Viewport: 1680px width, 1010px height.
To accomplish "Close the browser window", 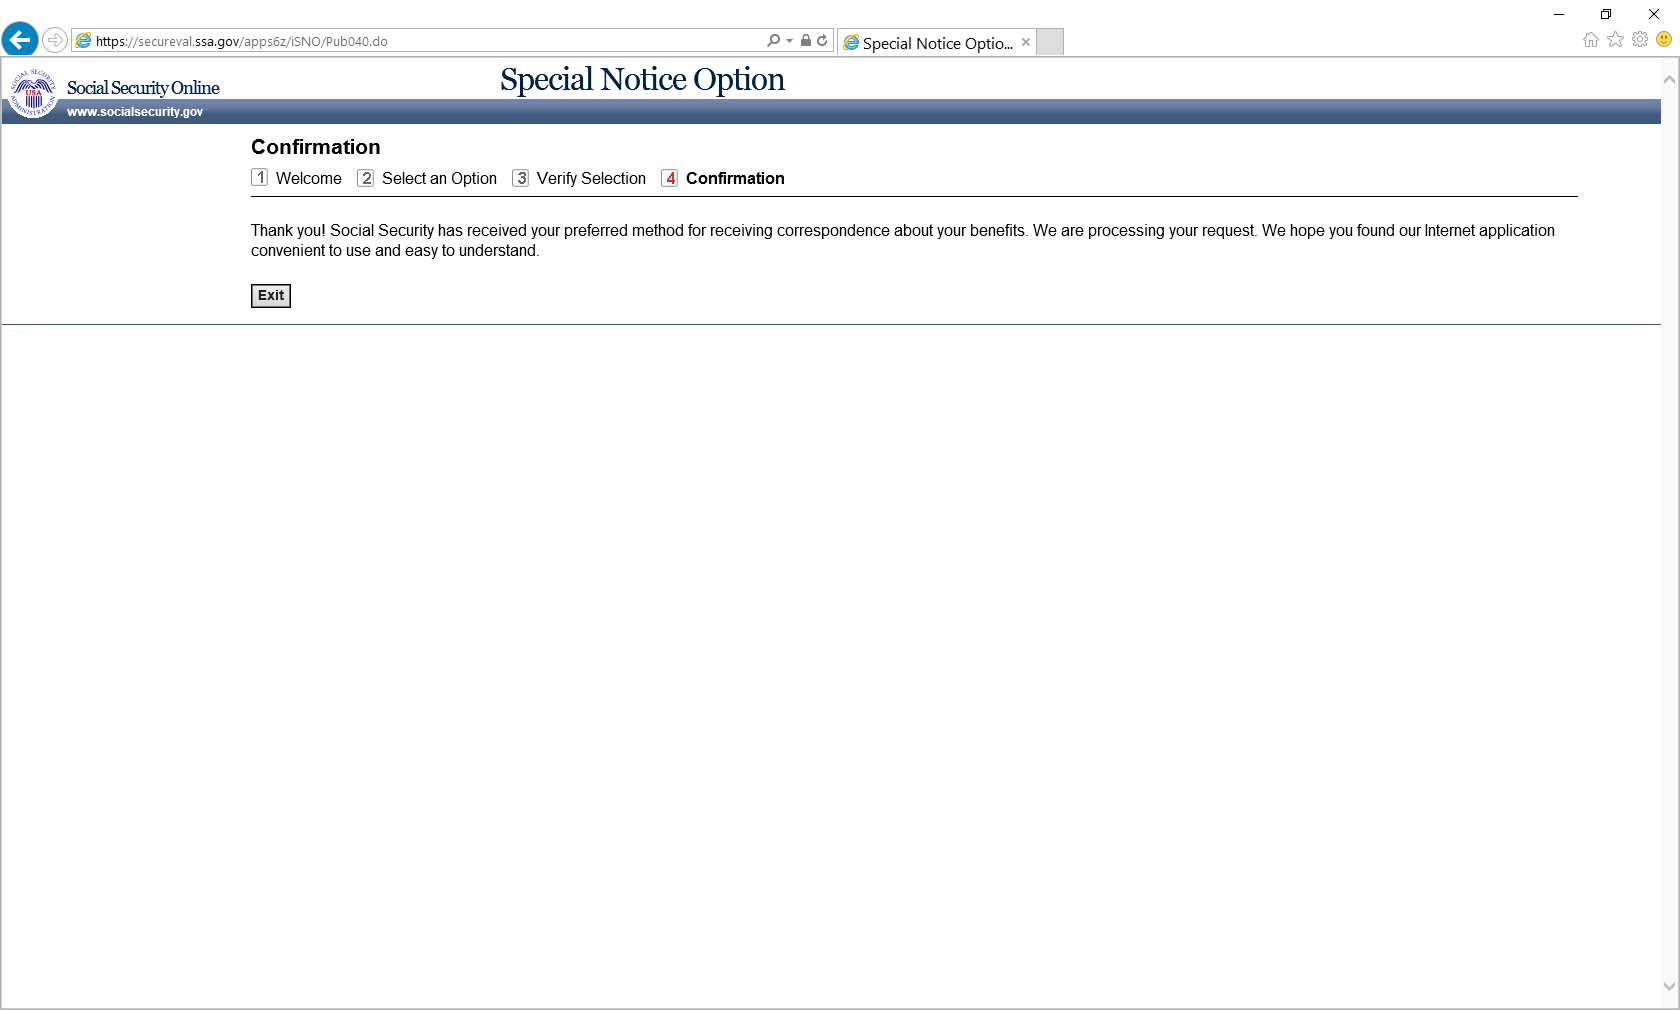I will pyautogui.click(x=1654, y=14).
